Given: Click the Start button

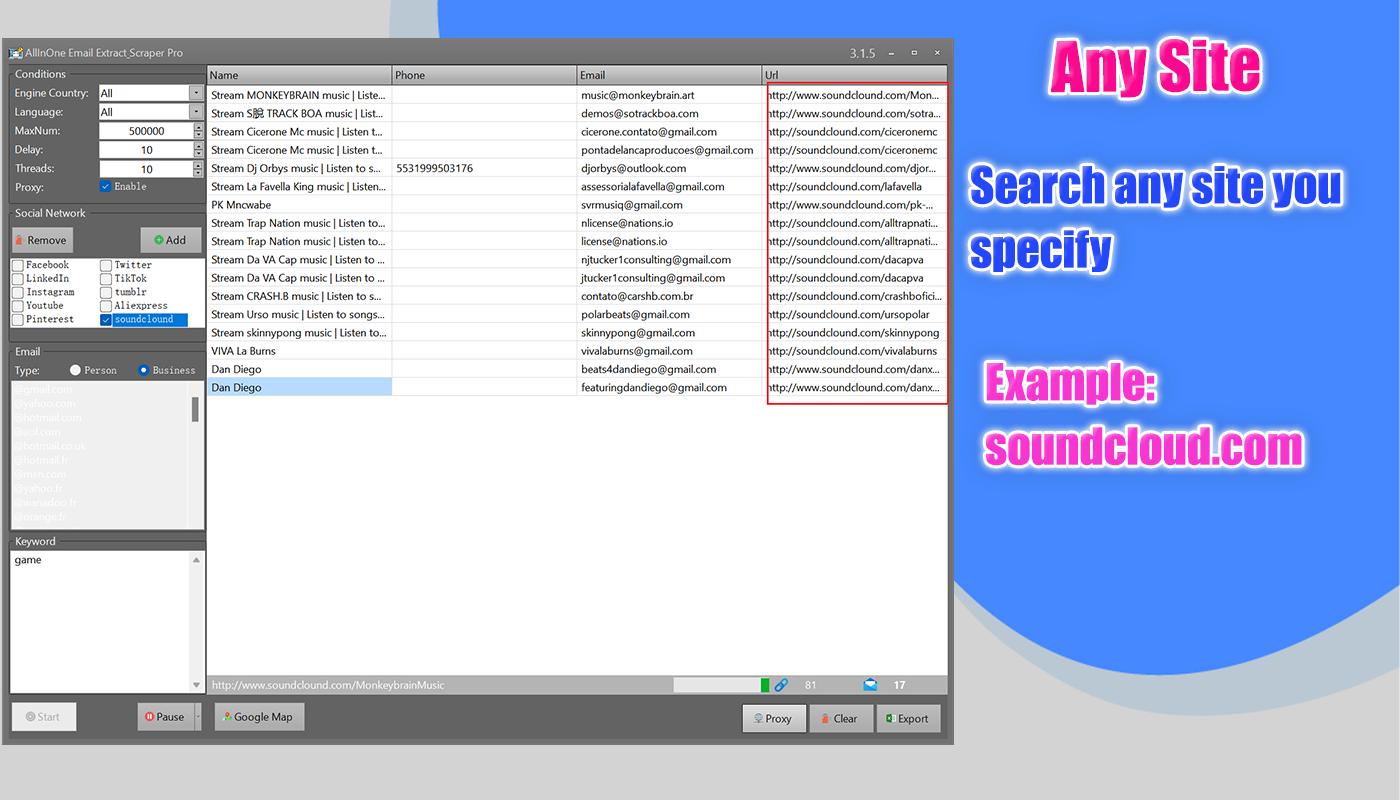Looking at the screenshot, I should coord(44,716).
